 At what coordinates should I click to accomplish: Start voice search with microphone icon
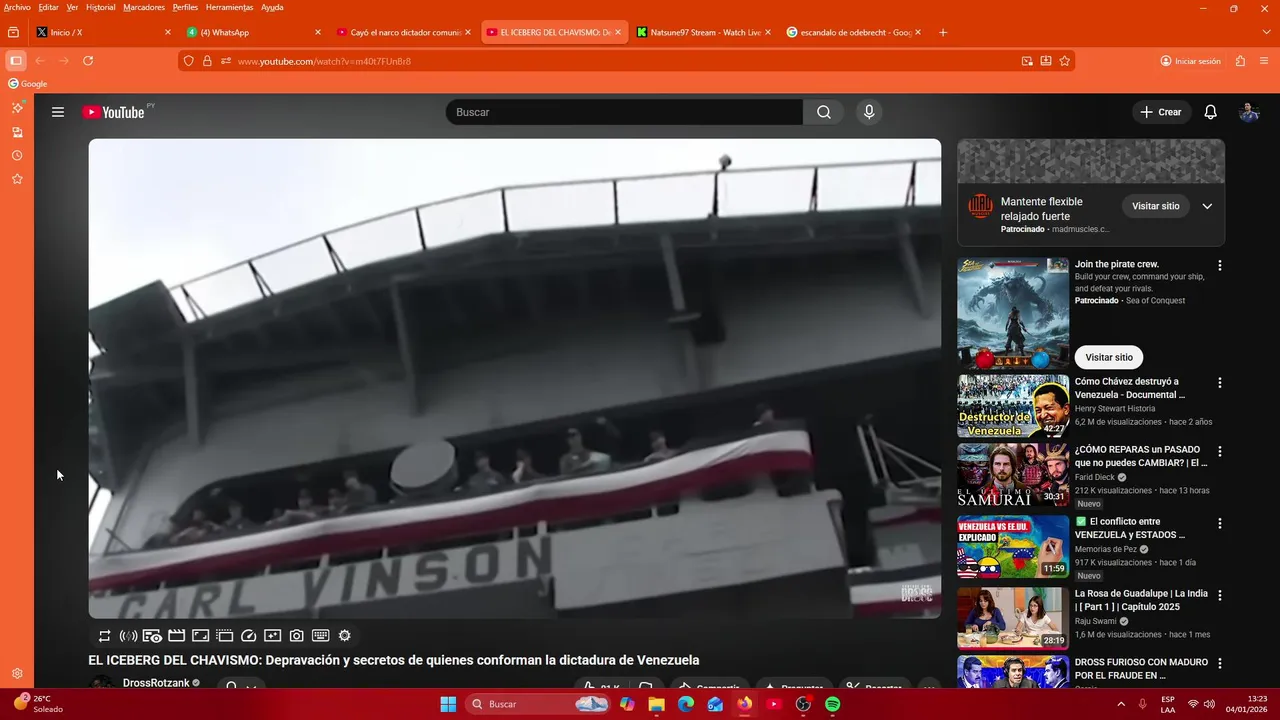[869, 112]
